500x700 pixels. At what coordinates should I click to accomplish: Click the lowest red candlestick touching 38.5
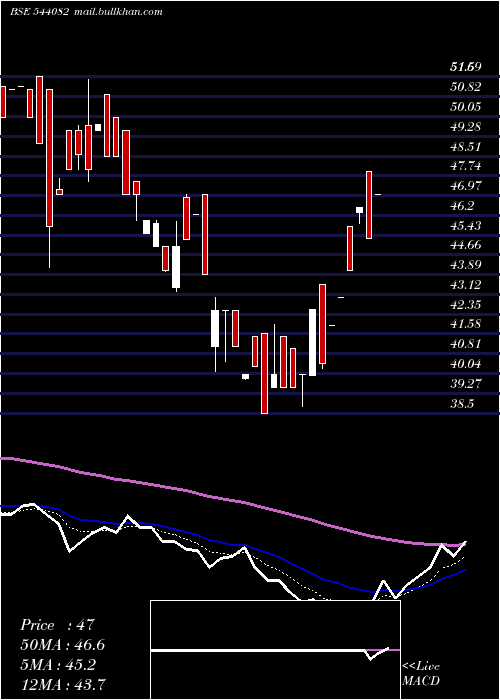[264, 373]
